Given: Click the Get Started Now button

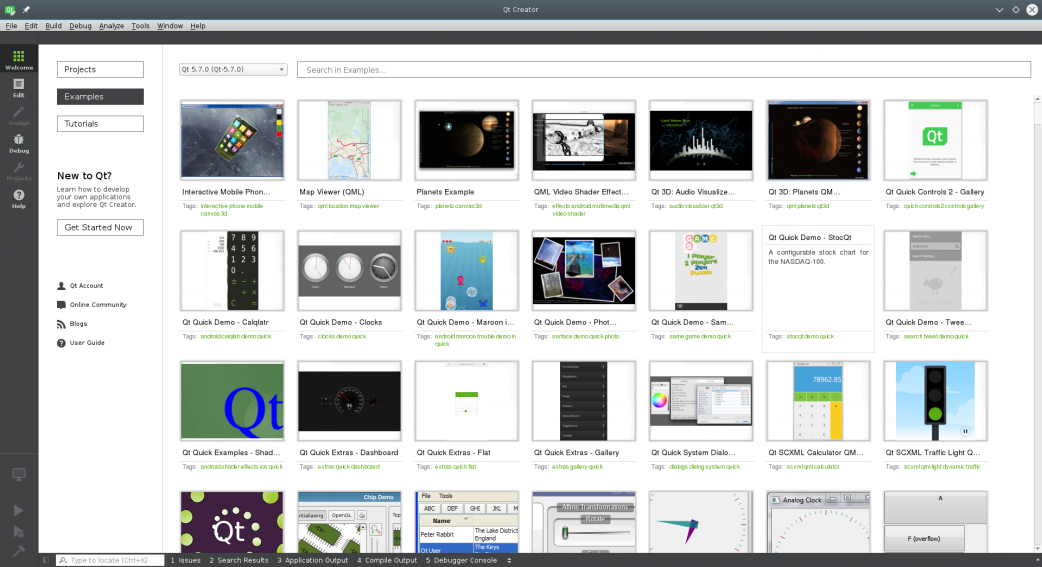Looking at the screenshot, I should point(100,228).
